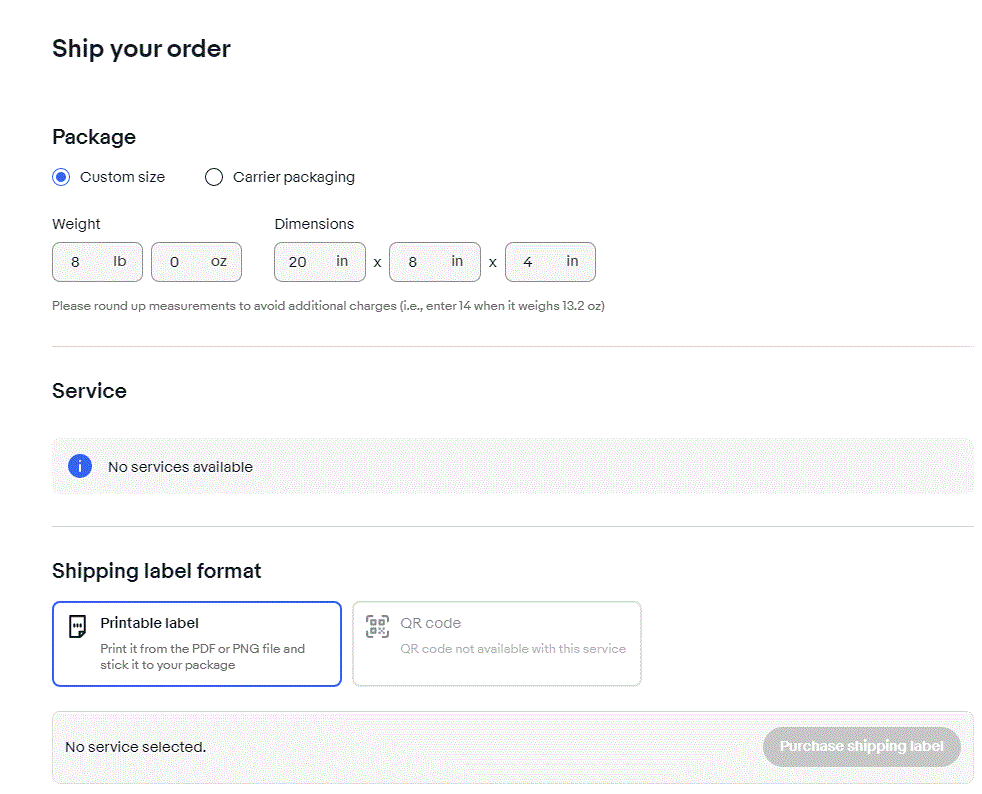This screenshot has width=982, height=794.
Task: Click the measurement rounding hint text
Action: [x=328, y=306]
